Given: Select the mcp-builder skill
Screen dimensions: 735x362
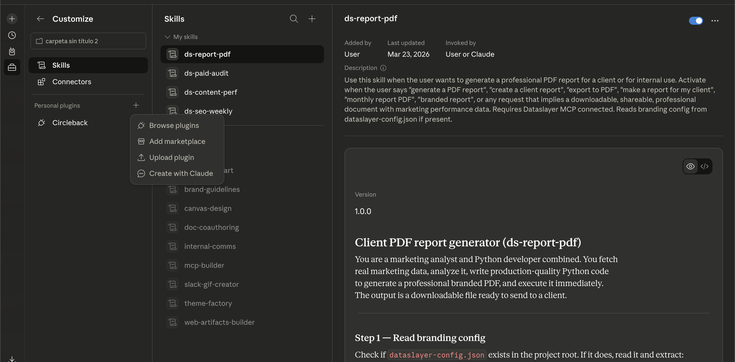Looking at the screenshot, I should (x=242, y=265).
